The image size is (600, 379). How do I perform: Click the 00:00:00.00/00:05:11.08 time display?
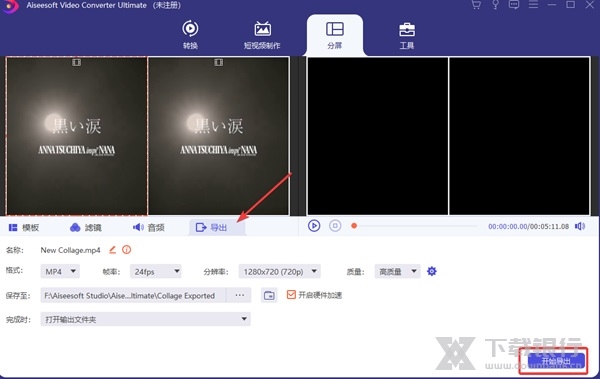pyautogui.click(x=528, y=226)
